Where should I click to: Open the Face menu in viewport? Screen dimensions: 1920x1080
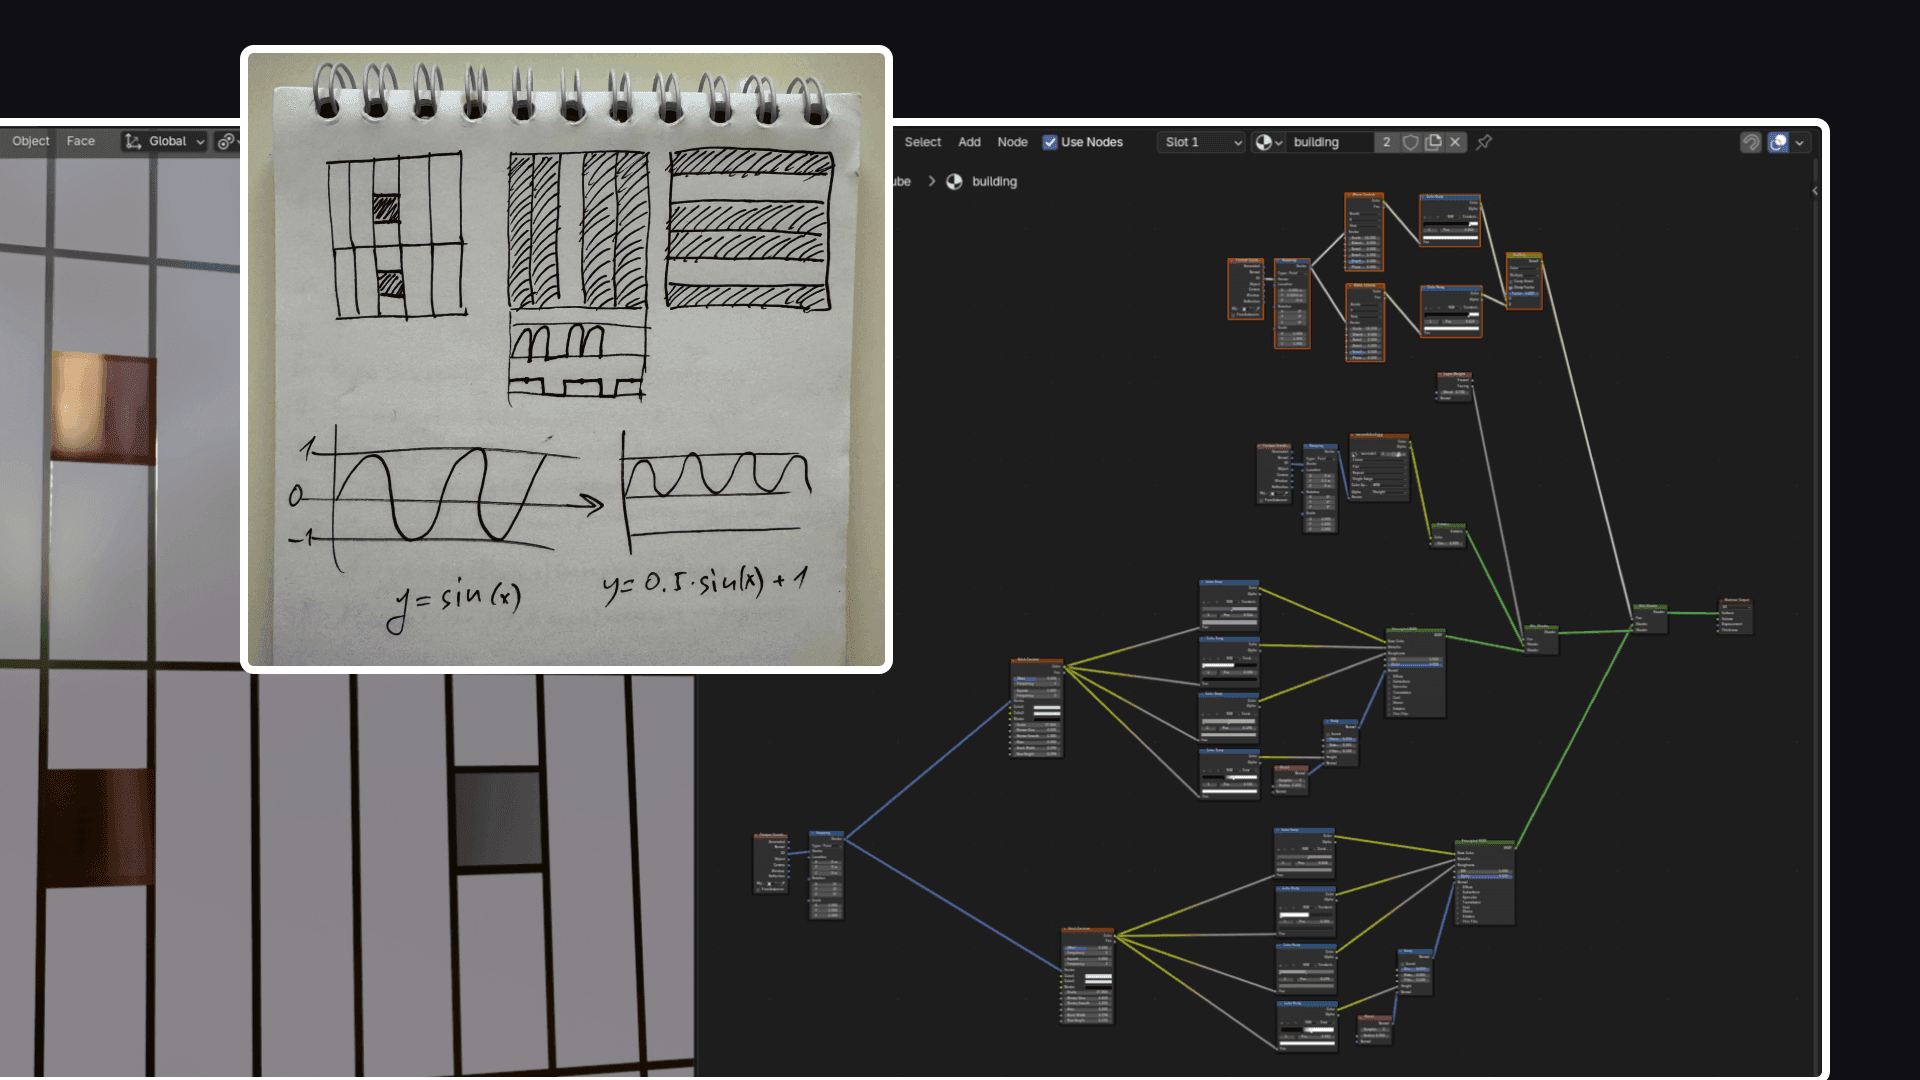click(80, 141)
